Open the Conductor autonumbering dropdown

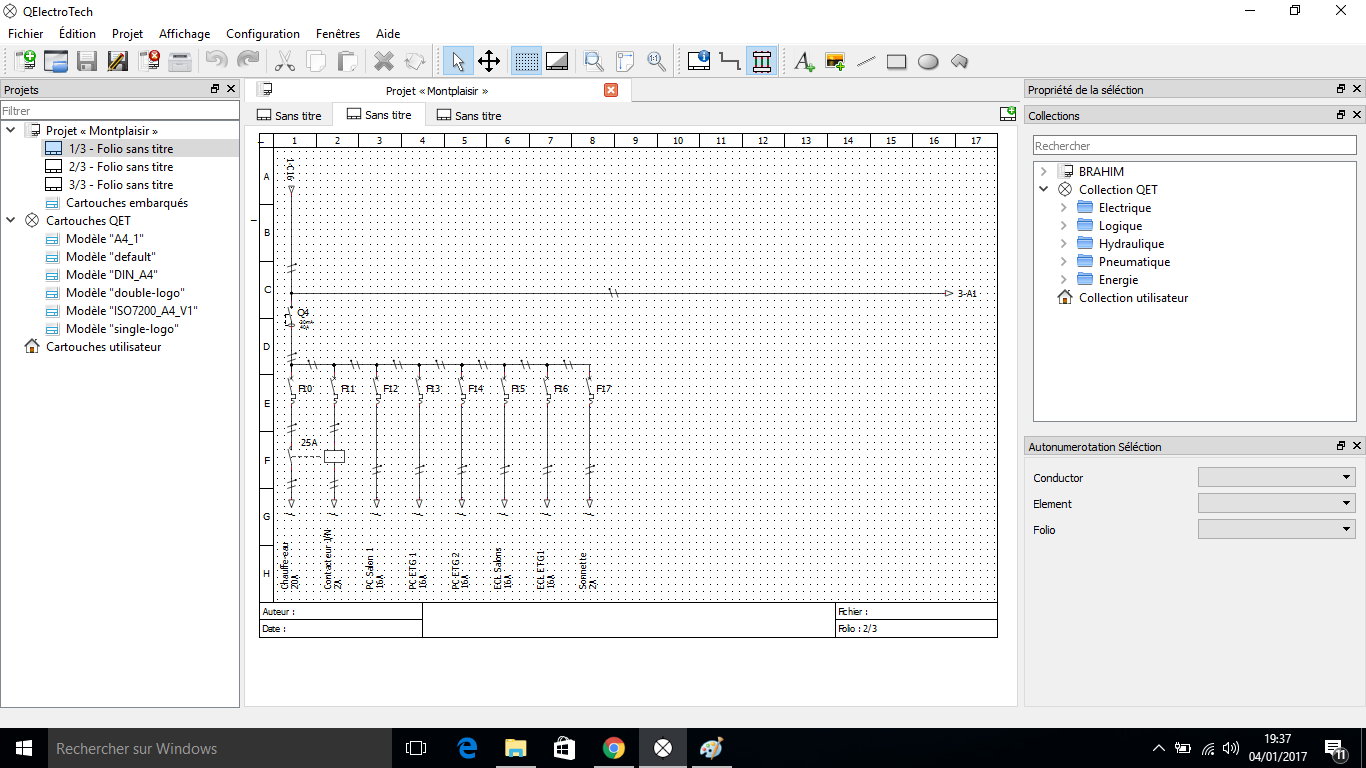[1276, 477]
